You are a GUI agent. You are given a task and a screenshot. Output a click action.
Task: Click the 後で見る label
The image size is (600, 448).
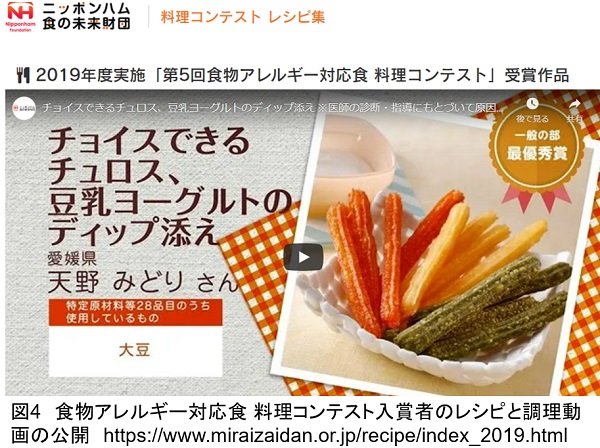pyautogui.click(x=532, y=119)
